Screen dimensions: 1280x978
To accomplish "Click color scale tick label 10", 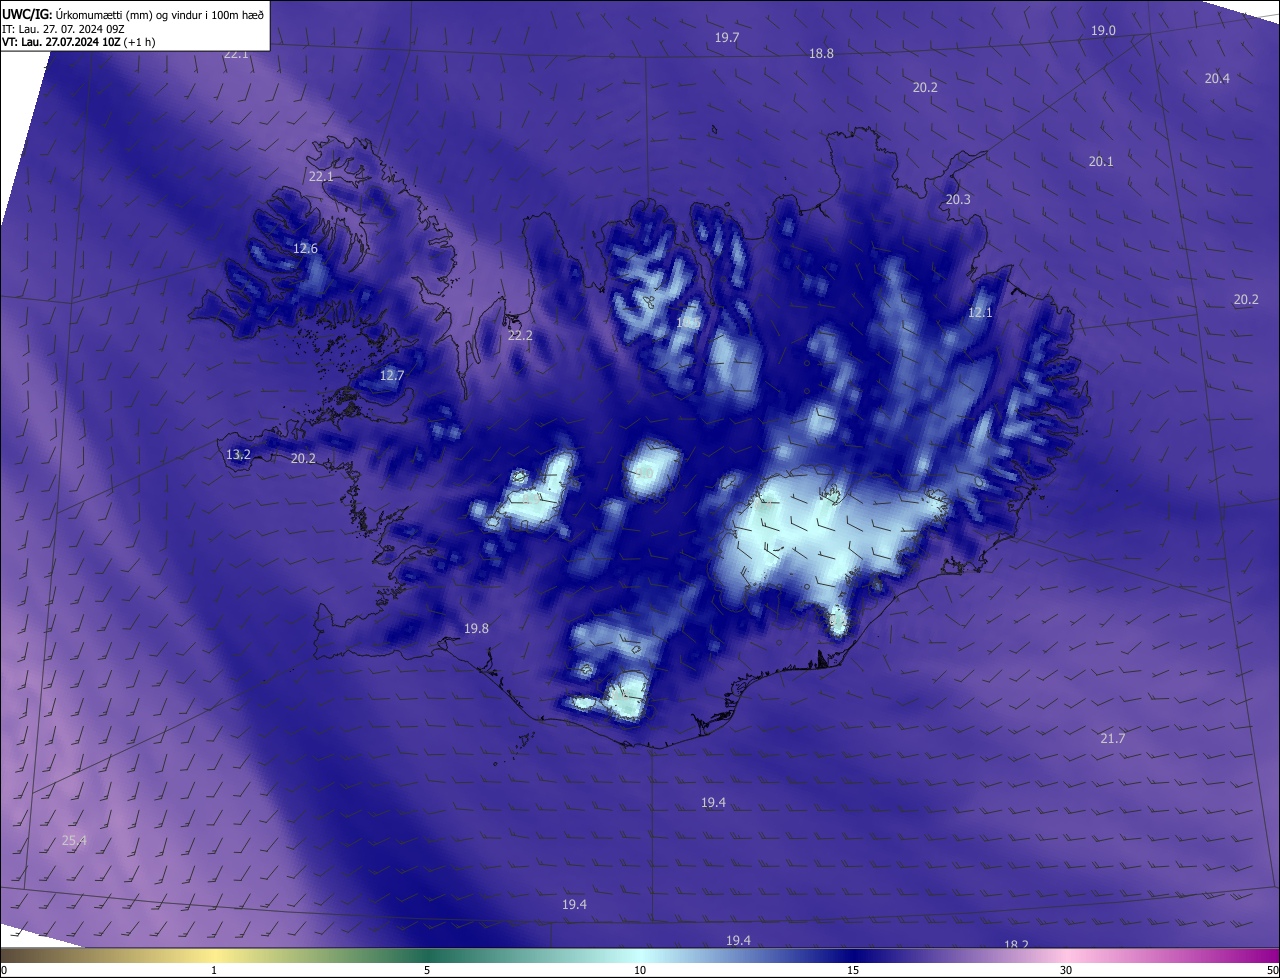I will (x=640, y=970).
